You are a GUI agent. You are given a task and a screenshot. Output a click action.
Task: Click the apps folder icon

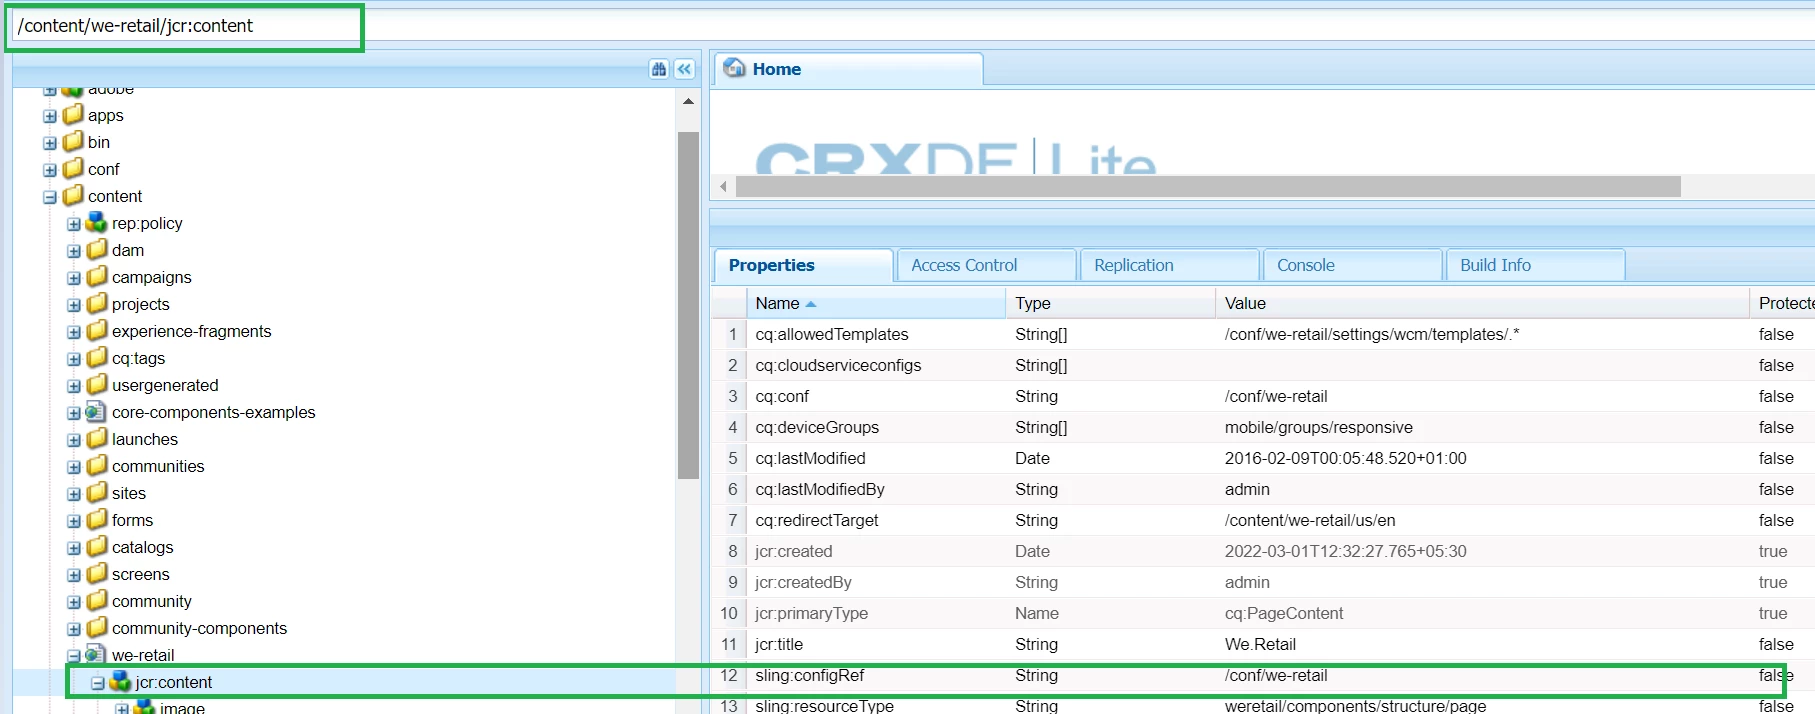coord(73,114)
